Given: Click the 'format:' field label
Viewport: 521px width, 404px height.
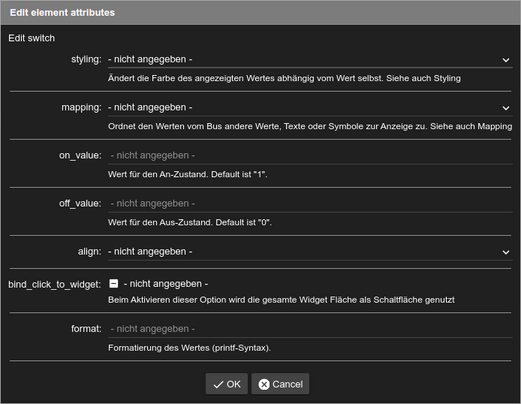Looking at the screenshot, I should click(86, 329).
